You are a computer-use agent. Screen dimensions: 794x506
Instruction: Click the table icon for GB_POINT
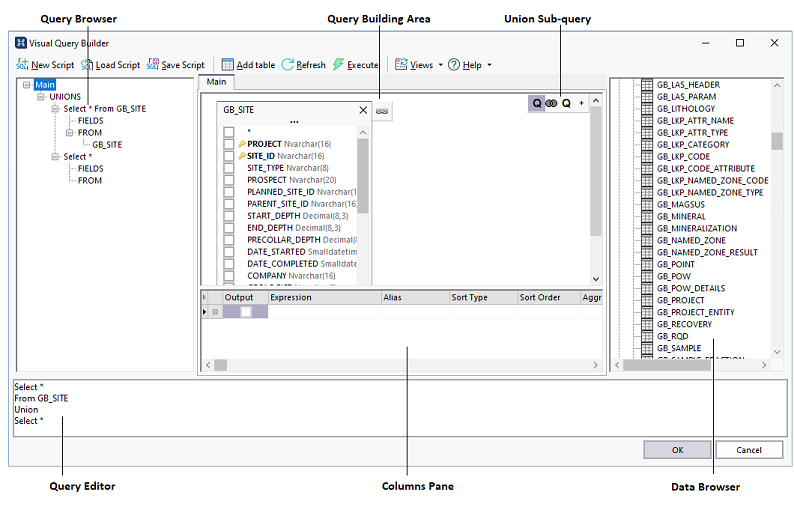647,264
